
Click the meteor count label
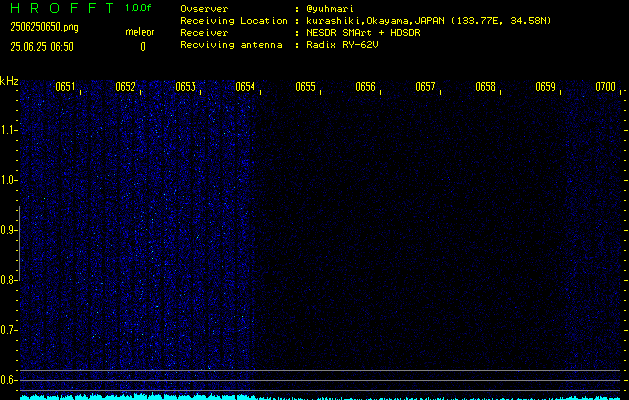click(x=140, y=32)
